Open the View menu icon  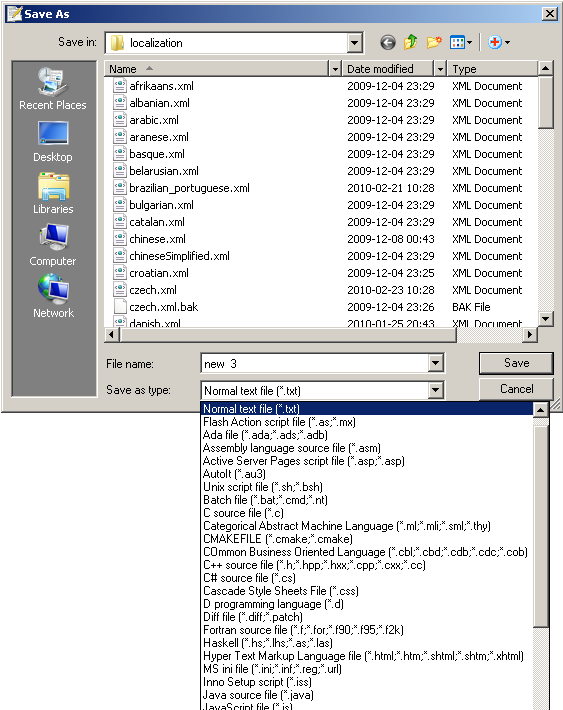[x=461, y=43]
